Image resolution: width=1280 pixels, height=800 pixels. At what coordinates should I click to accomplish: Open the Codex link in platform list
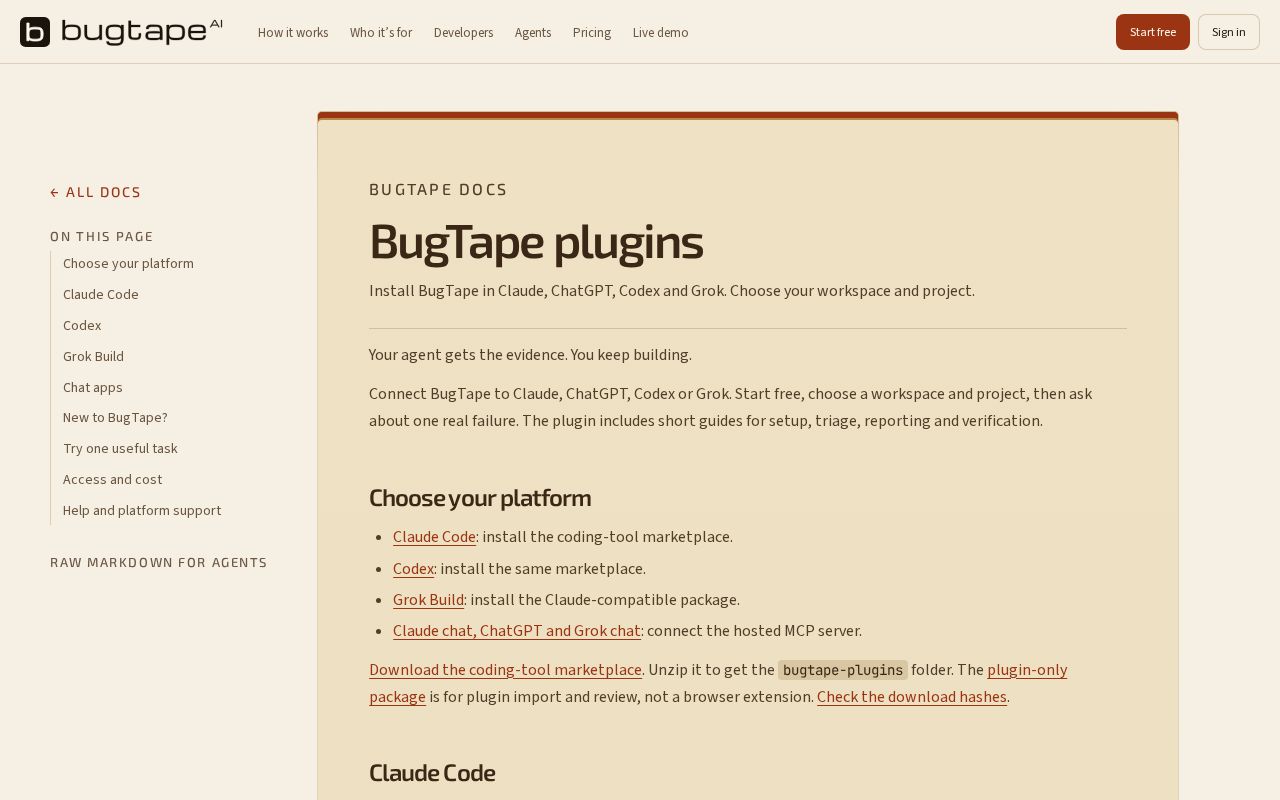point(413,569)
